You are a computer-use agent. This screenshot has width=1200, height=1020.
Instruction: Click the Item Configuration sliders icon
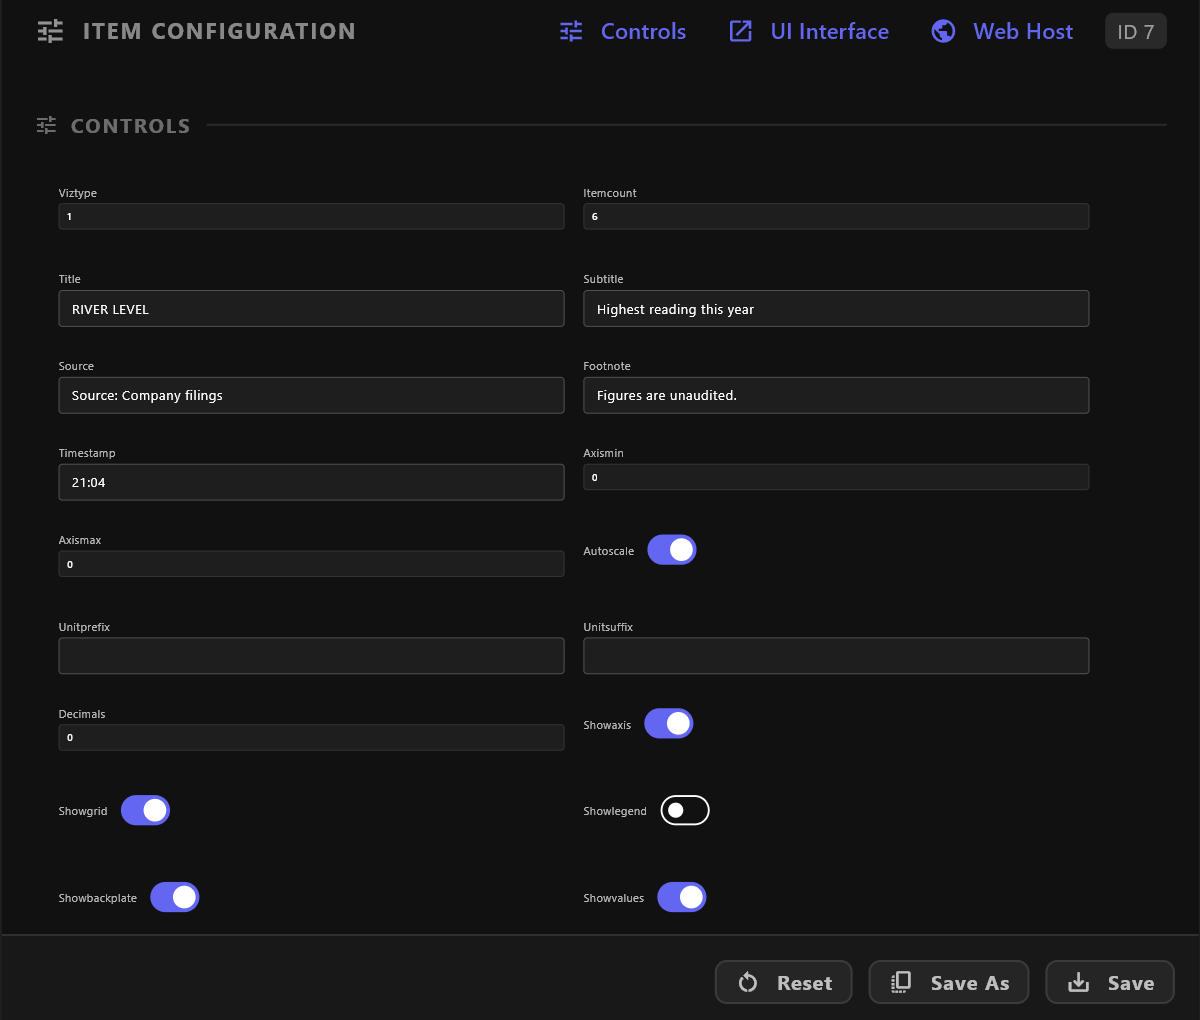(50, 31)
